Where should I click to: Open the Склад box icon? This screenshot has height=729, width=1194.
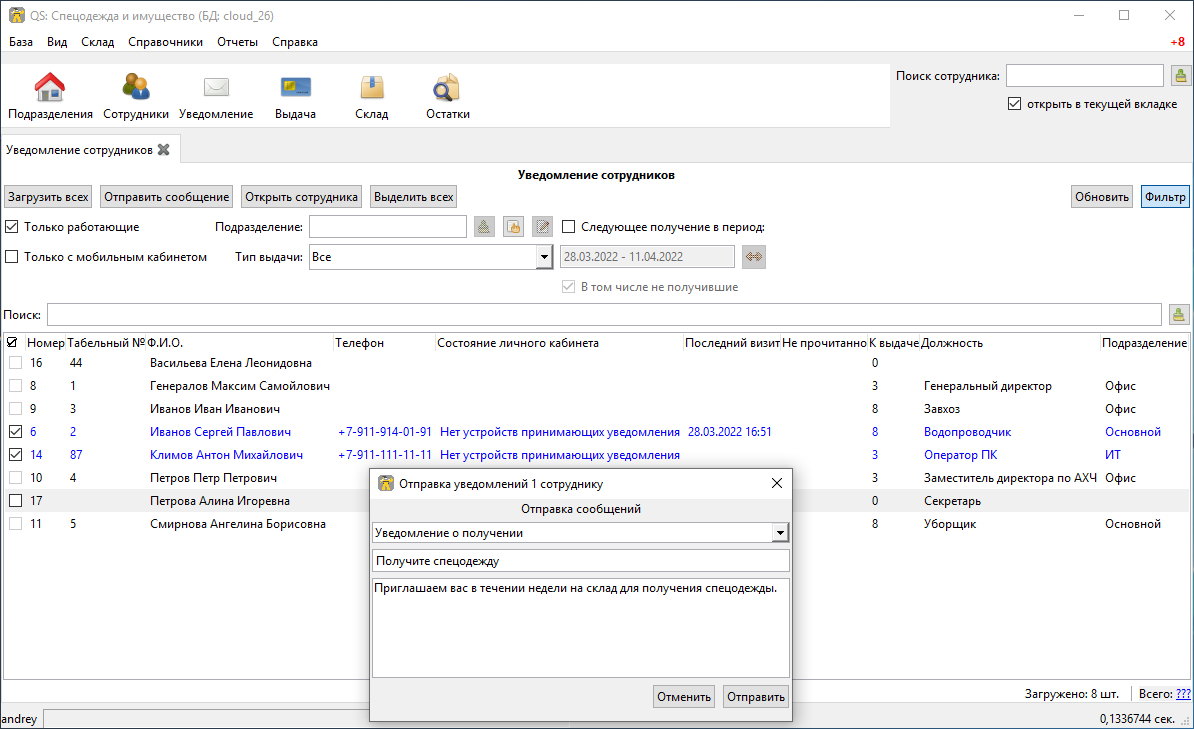372,88
